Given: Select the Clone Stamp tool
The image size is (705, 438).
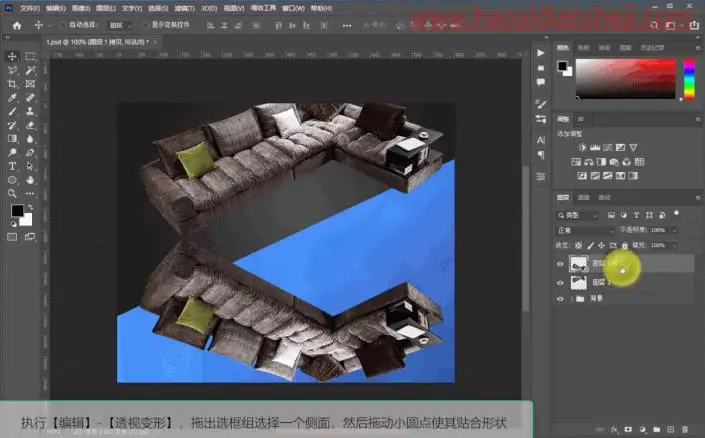Looking at the screenshot, I should point(30,111).
